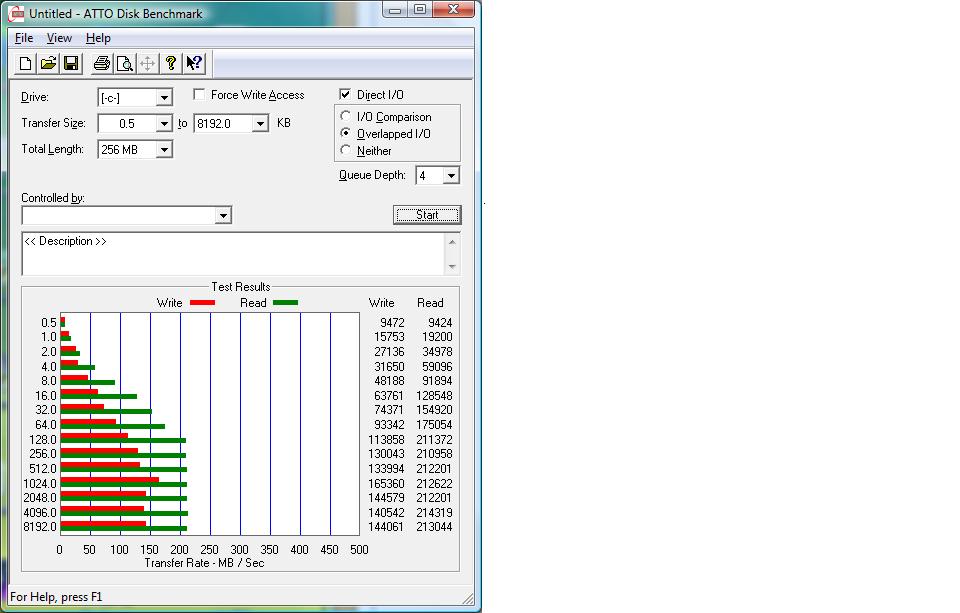Image resolution: width=960 pixels, height=613 pixels.
Task: Click the ATTO app icon in title bar
Action: pyautogui.click(x=17, y=13)
